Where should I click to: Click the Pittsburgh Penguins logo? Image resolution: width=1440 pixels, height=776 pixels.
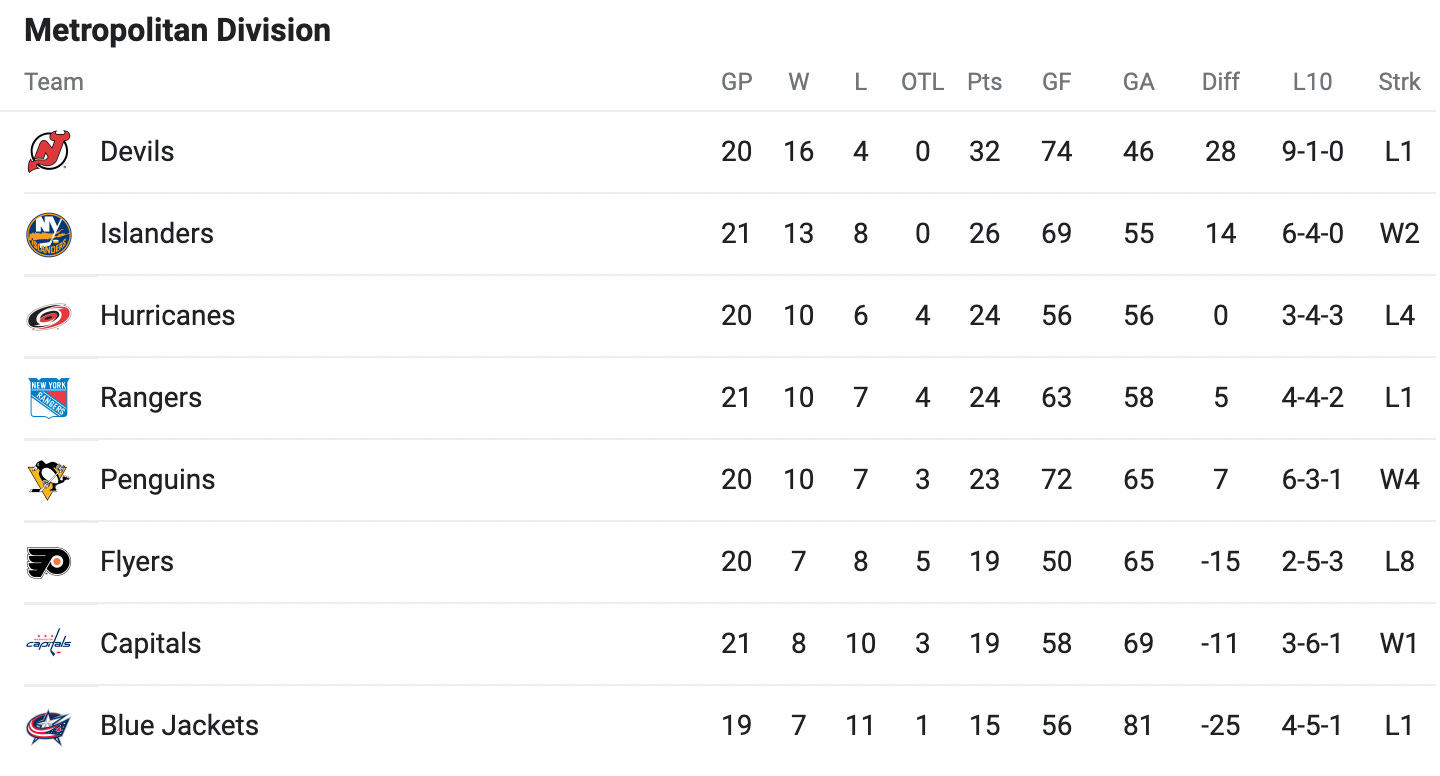click(48, 480)
